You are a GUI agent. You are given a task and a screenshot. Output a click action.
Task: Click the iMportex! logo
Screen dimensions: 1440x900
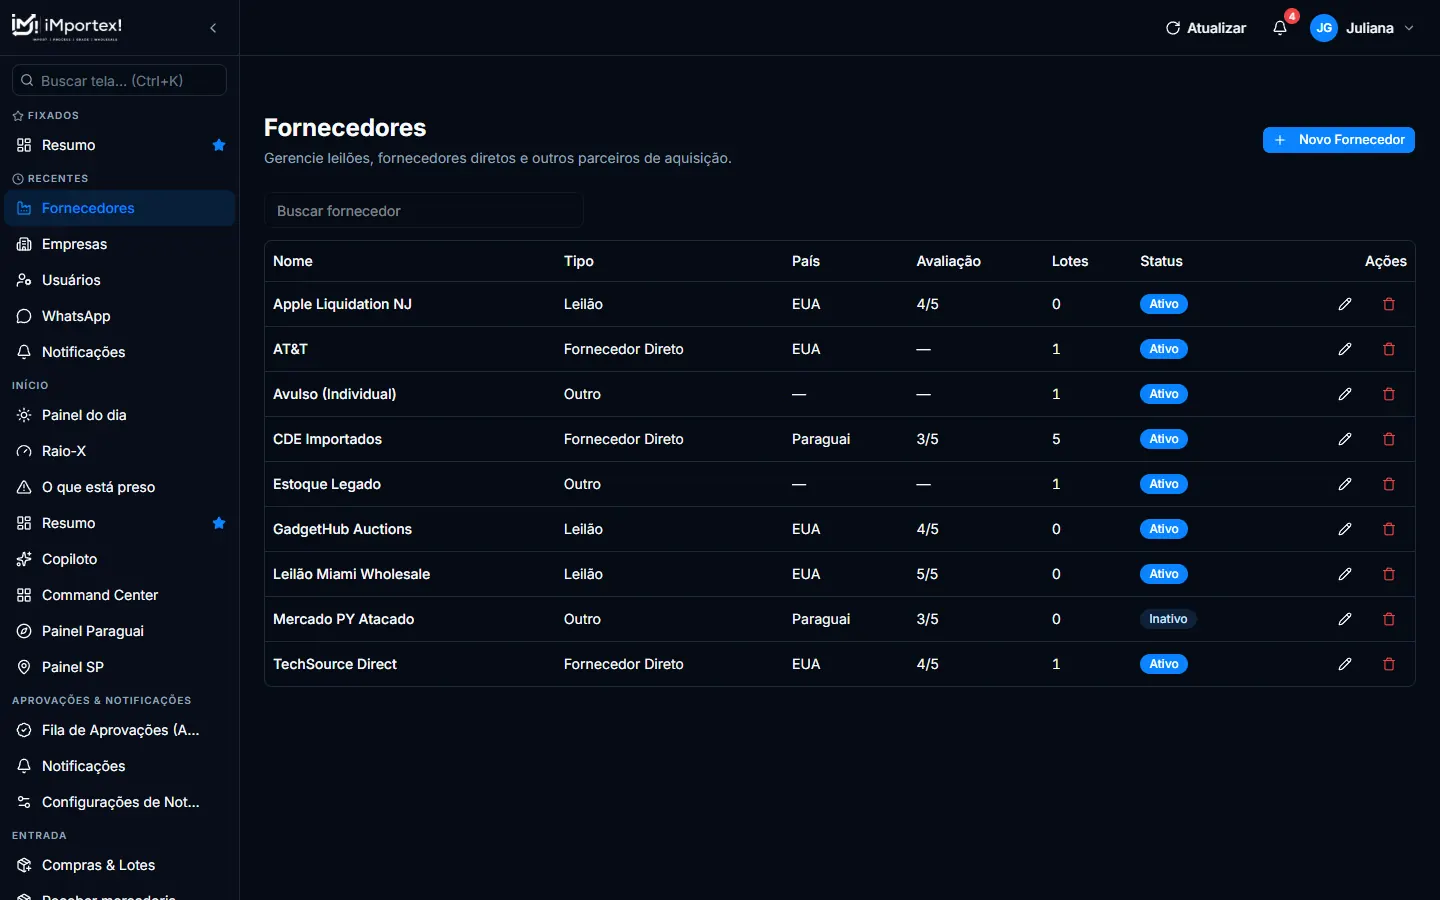point(67,27)
